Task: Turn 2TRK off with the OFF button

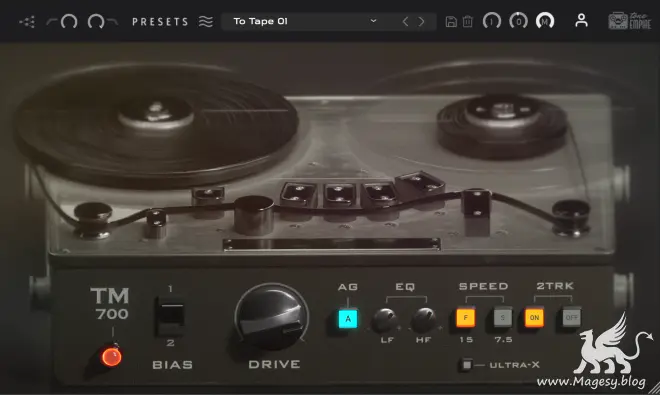Action: [x=572, y=318]
